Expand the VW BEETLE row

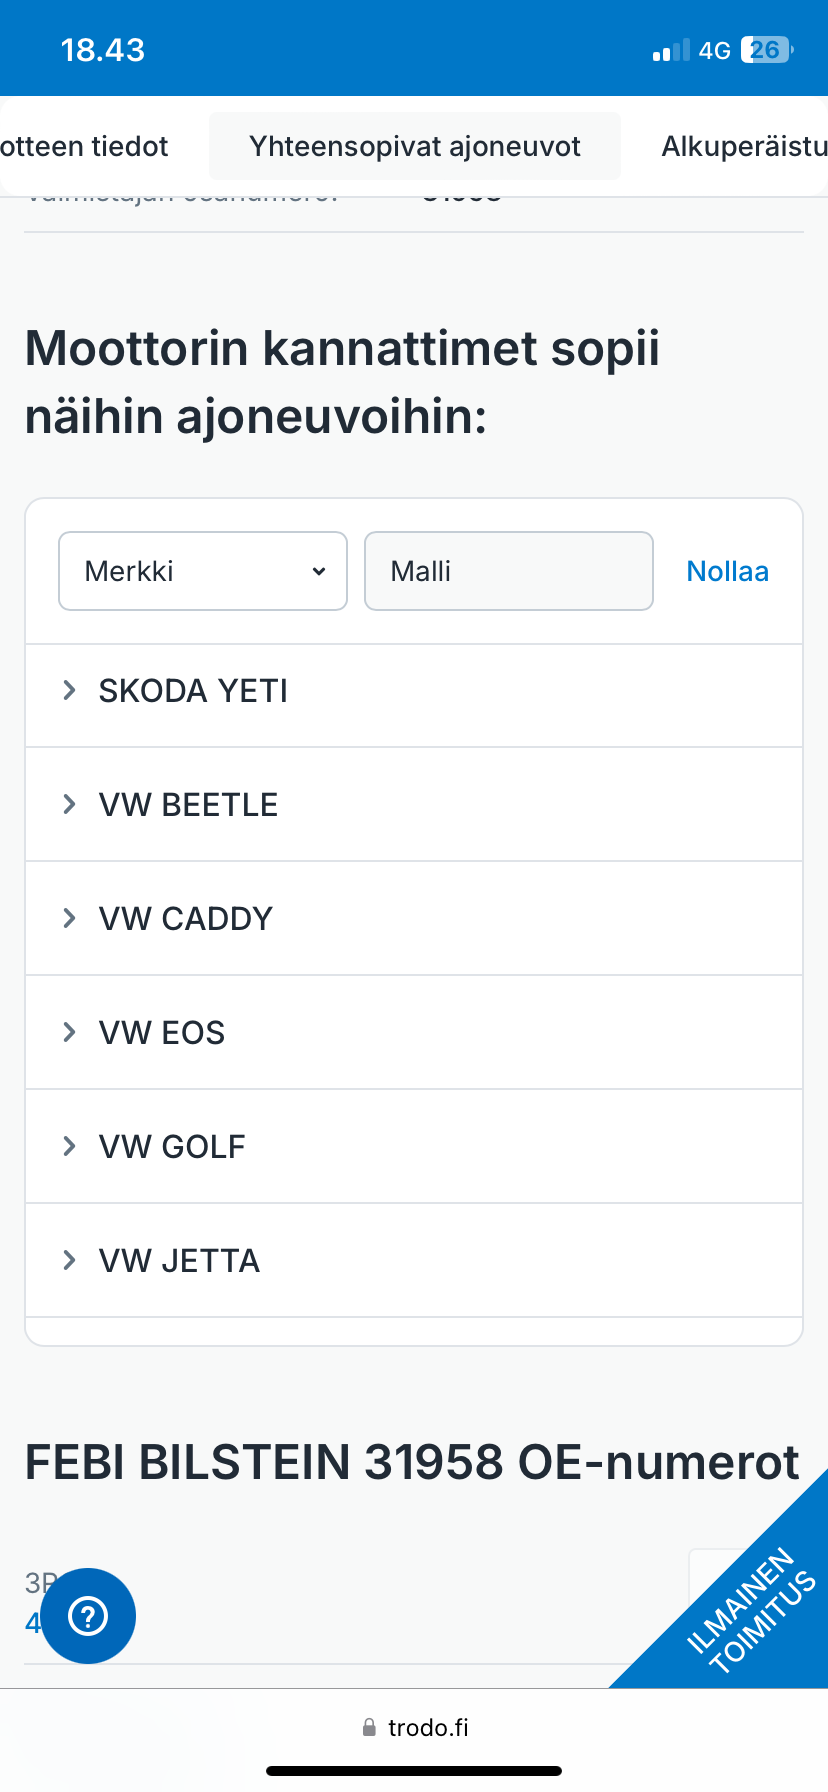point(188,804)
